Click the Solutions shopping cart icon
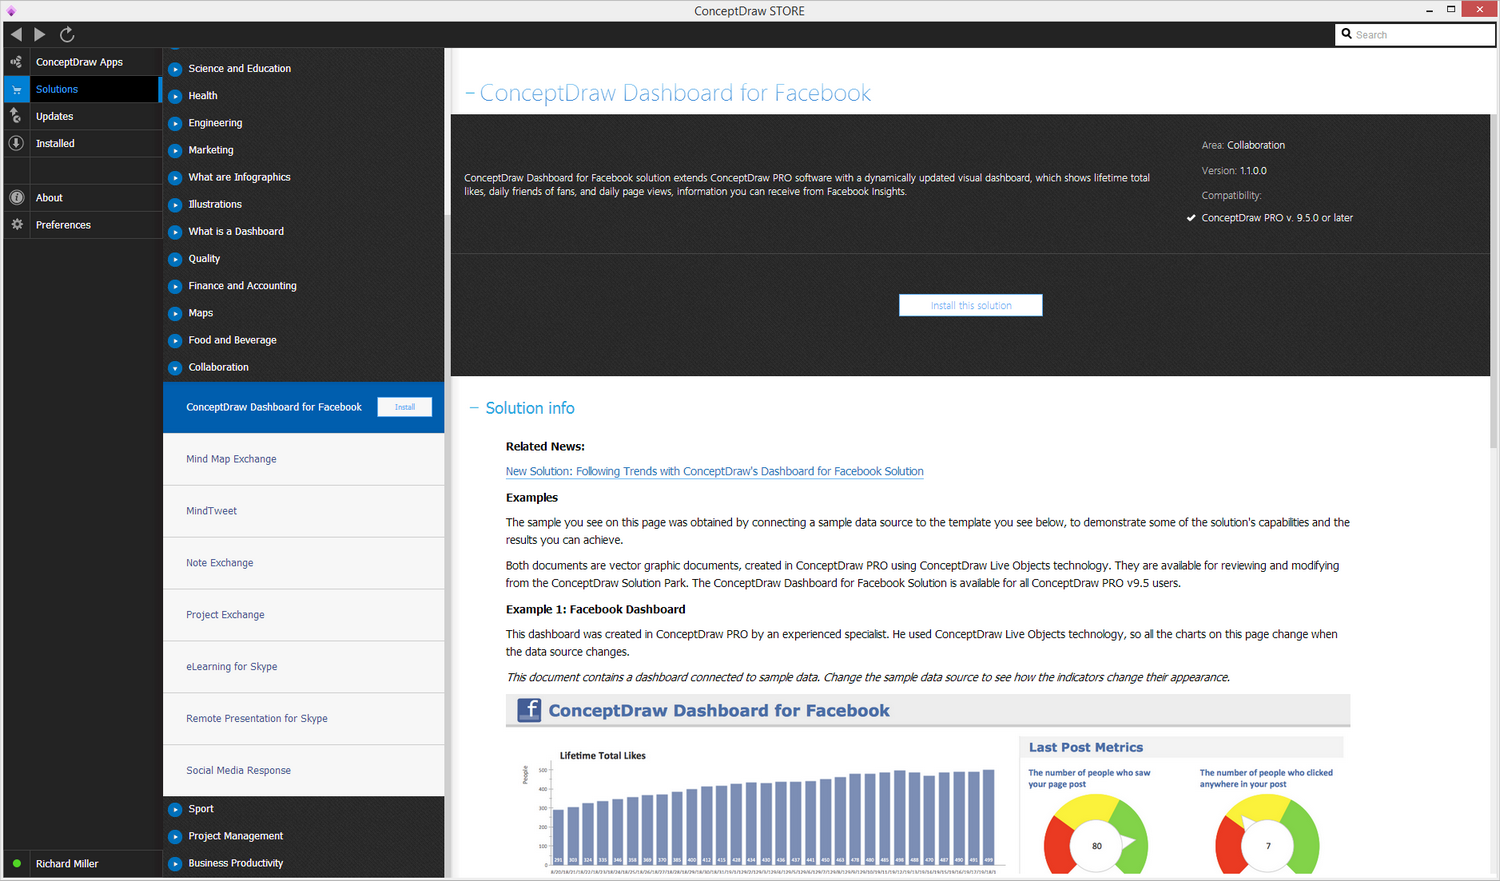 (16, 89)
